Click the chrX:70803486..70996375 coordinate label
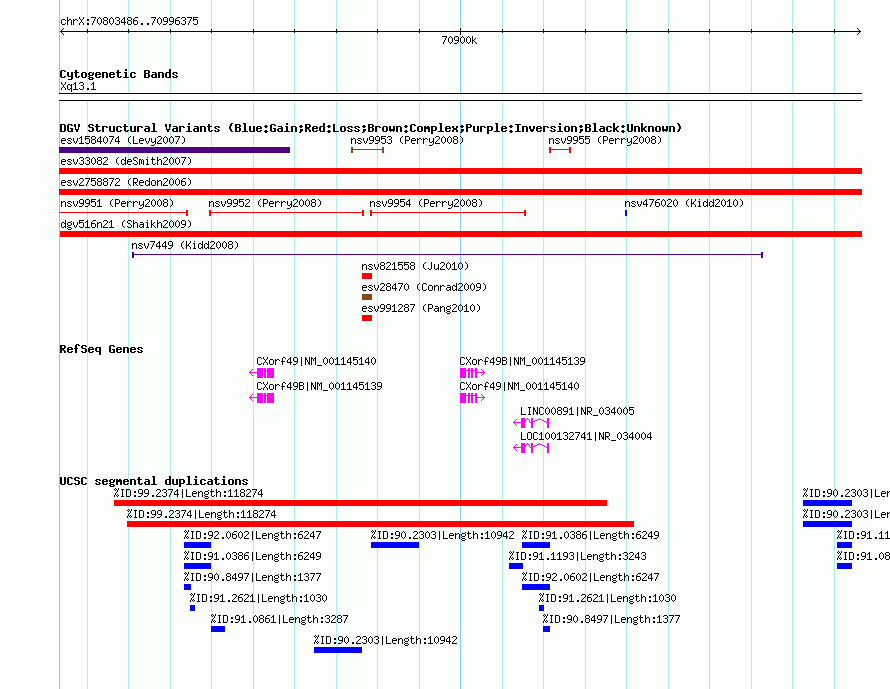 (129, 21)
